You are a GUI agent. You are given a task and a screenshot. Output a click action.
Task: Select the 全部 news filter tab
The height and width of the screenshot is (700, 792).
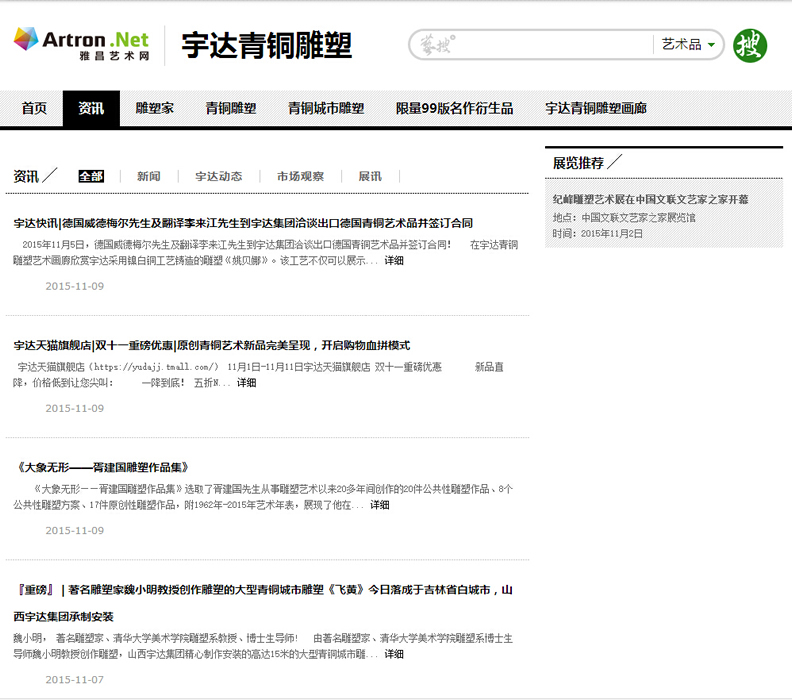click(91, 176)
